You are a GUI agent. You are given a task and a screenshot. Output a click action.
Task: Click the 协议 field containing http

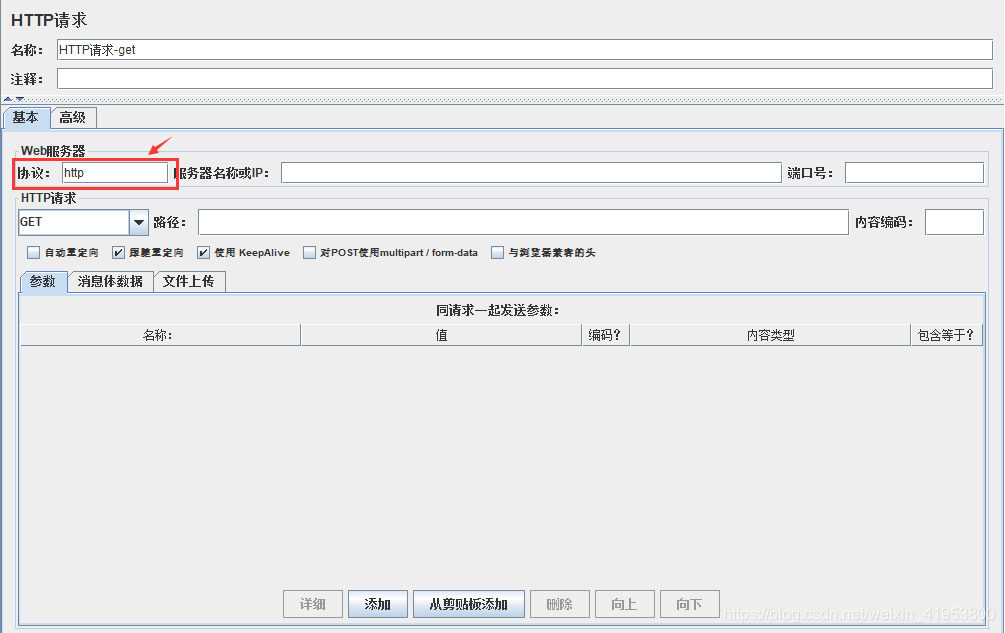point(115,173)
